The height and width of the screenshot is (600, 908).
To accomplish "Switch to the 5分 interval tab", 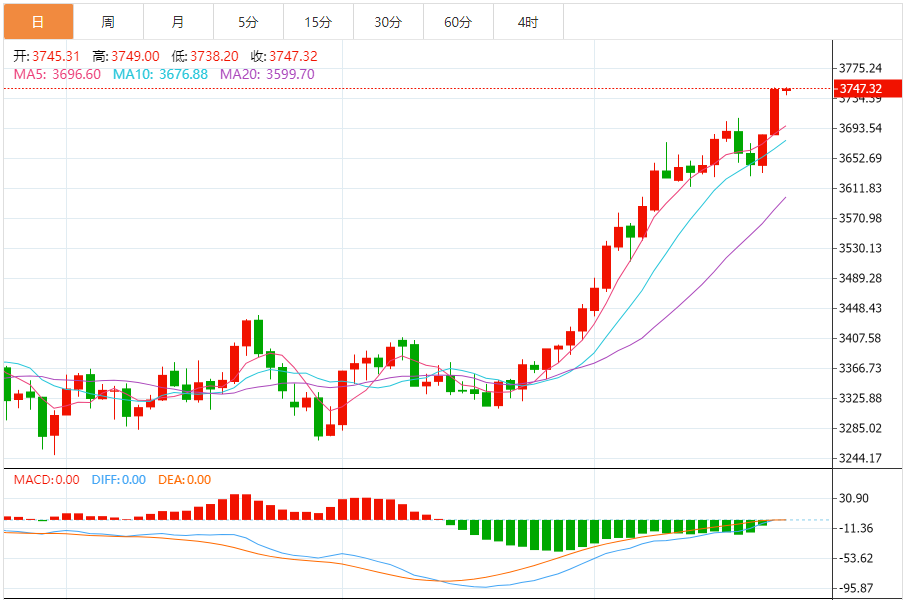I will pyautogui.click(x=248, y=21).
